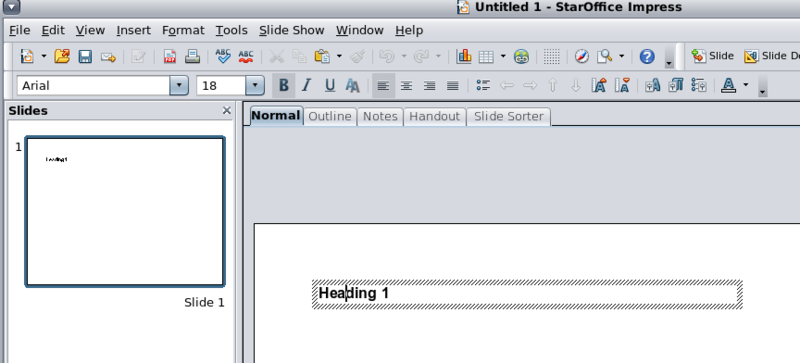Justify the text
Screen dimensions: 800x363
point(453,86)
